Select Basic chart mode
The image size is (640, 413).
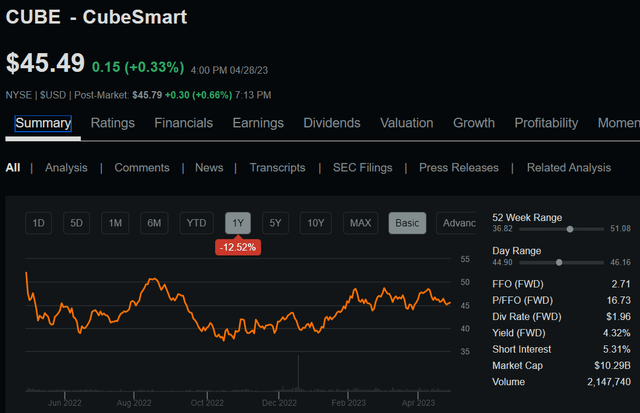coord(407,223)
